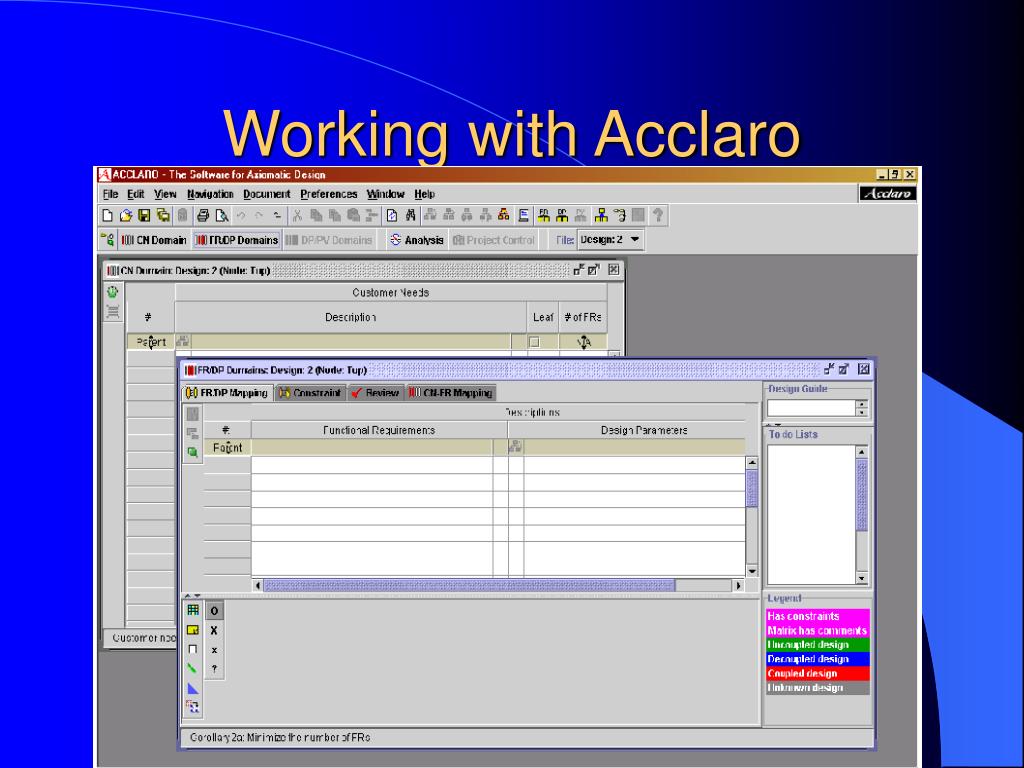
Task: Click the Save All stacked disks icon
Action: coord(163,215)
